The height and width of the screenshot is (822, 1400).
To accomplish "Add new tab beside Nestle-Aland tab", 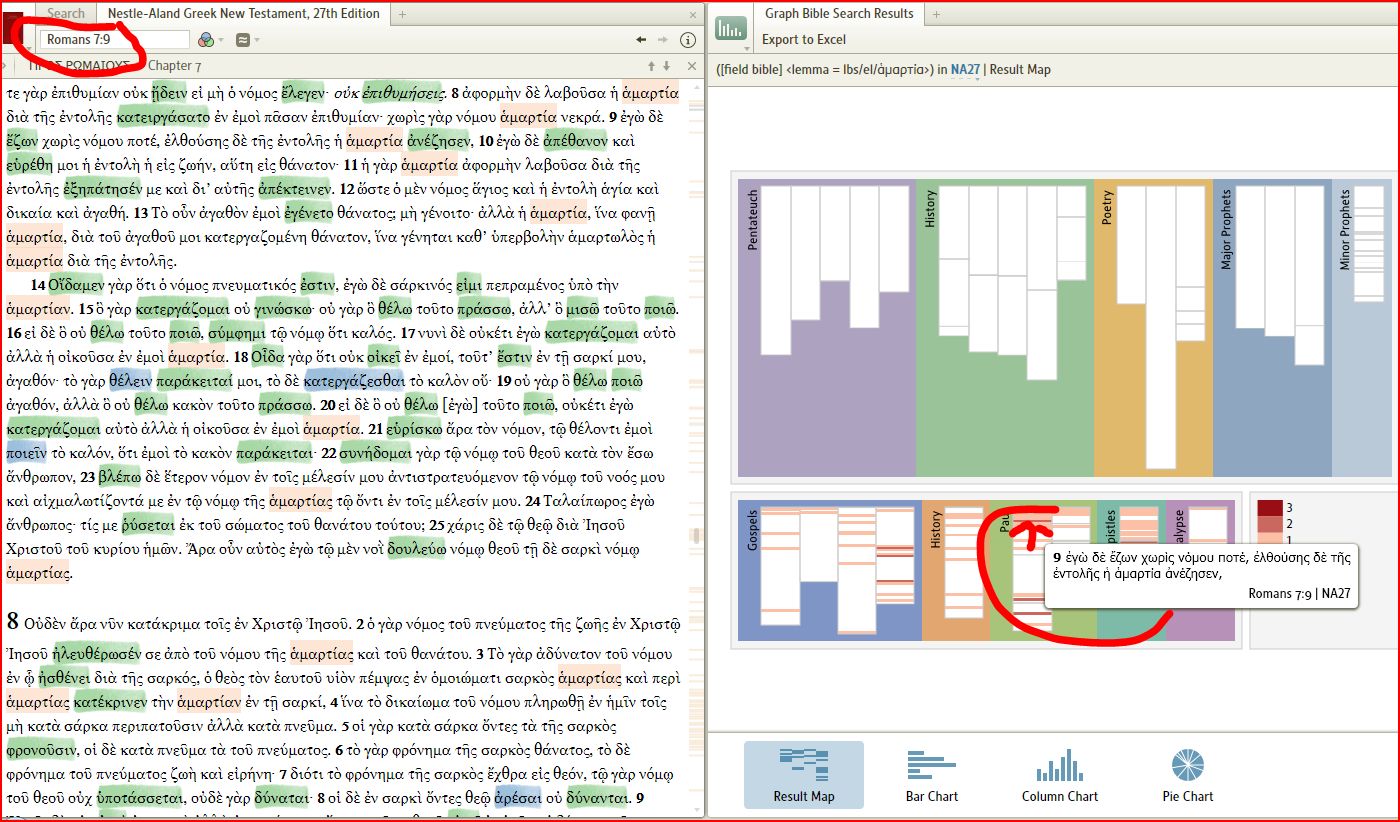I will point(402,14).
